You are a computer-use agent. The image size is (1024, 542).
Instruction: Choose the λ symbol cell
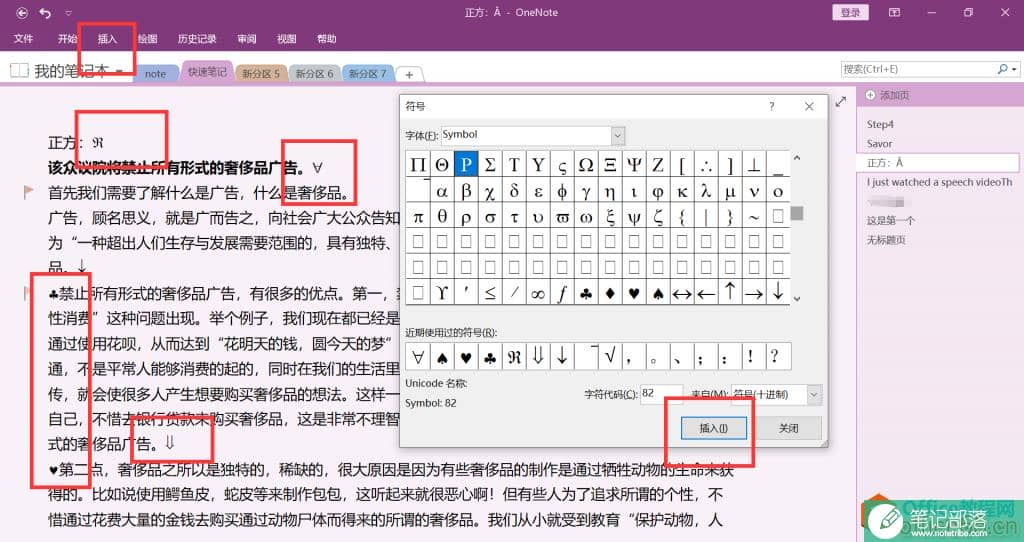(x=706, y=191)
